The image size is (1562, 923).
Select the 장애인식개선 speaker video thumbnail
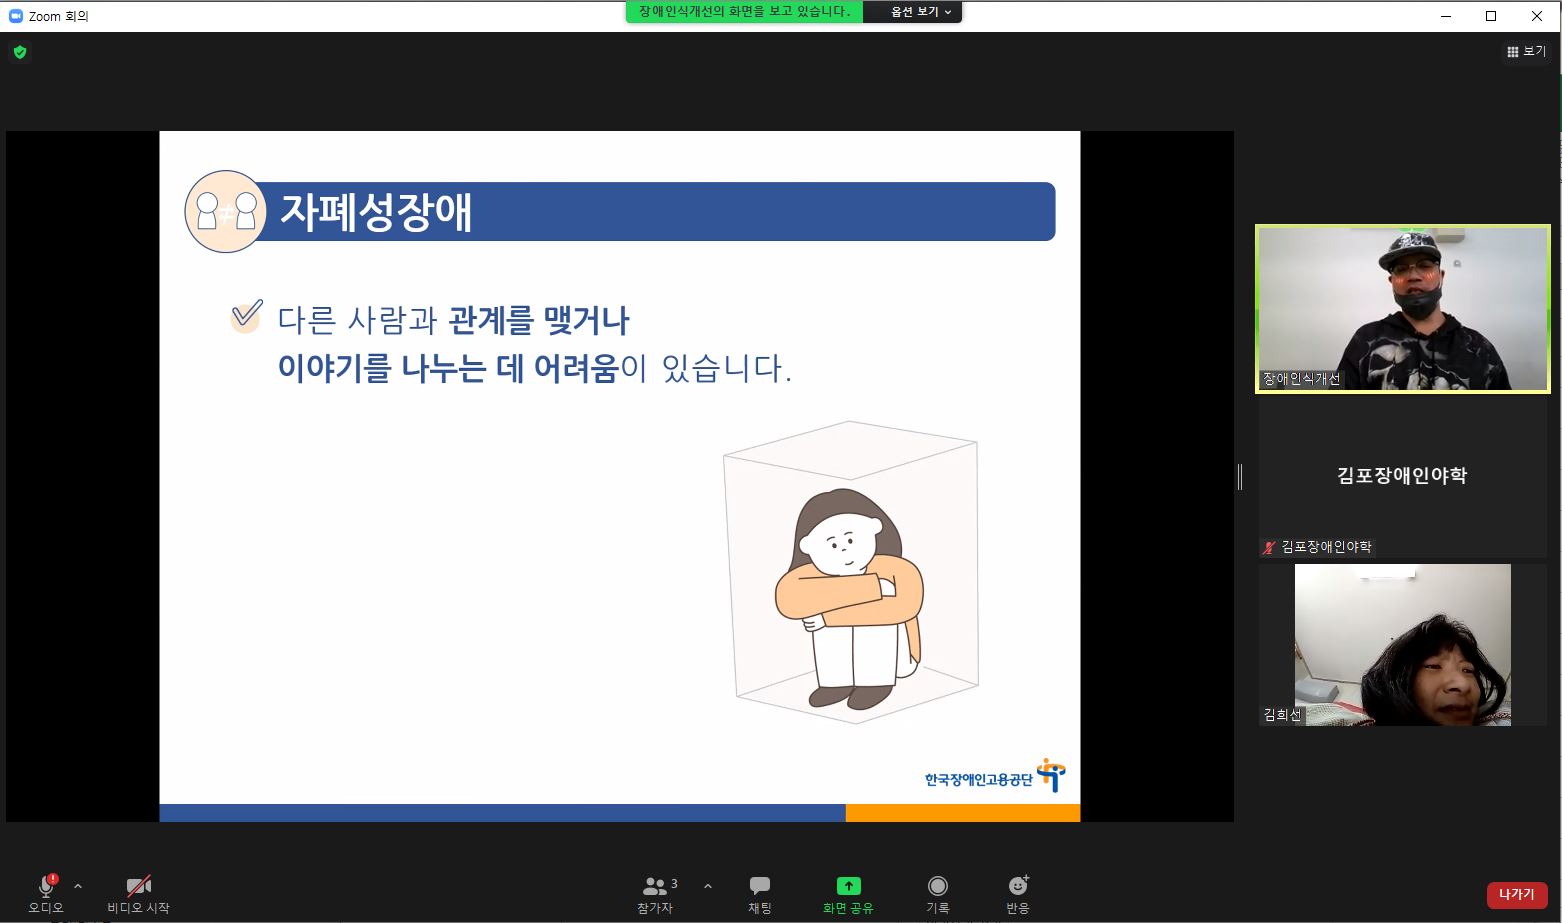pos(1403,308)
